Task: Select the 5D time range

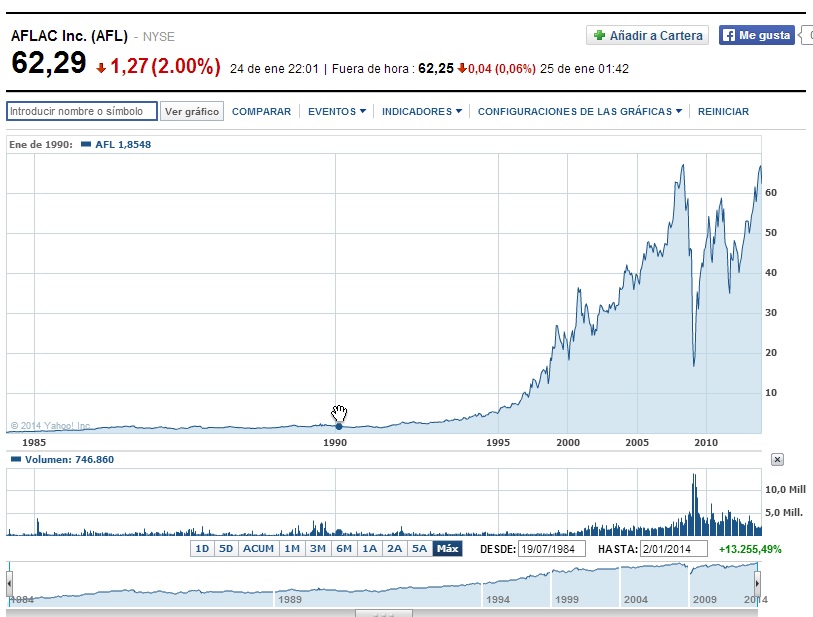Action: click(226, 549)
